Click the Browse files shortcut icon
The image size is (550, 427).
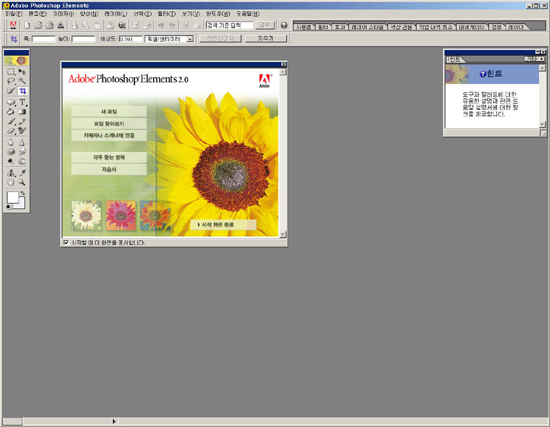click(x=49, y=25)
